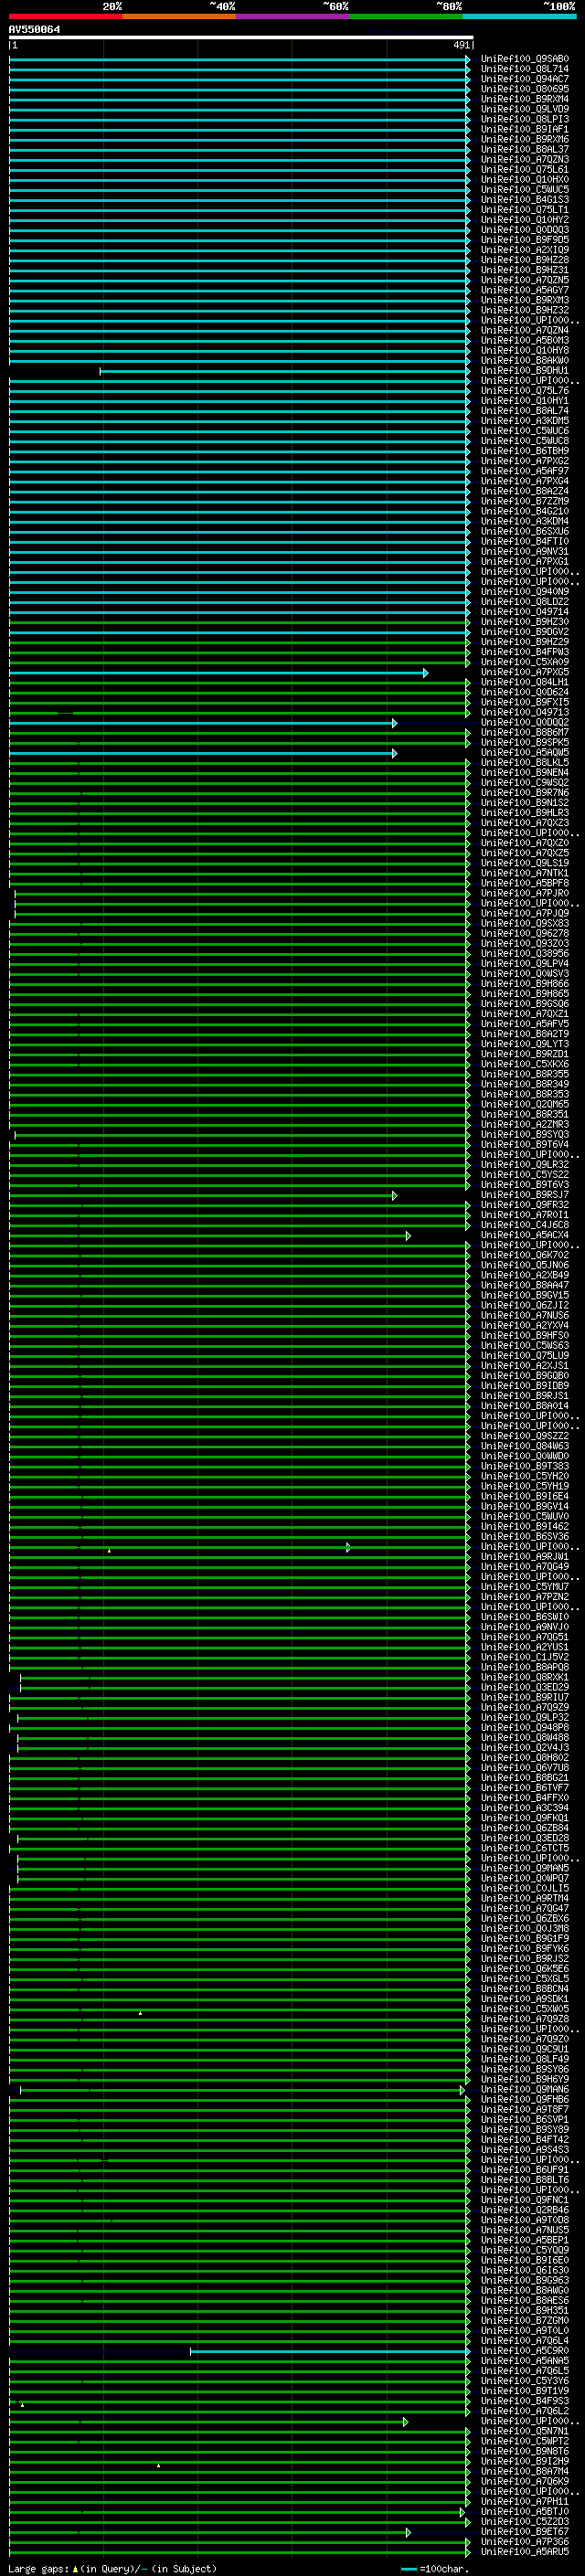Image resolution: width=585 pixels, height=2576 pixels.
Task: Open hit UniRef100_Q9SAB0
Action: point(524,59)
